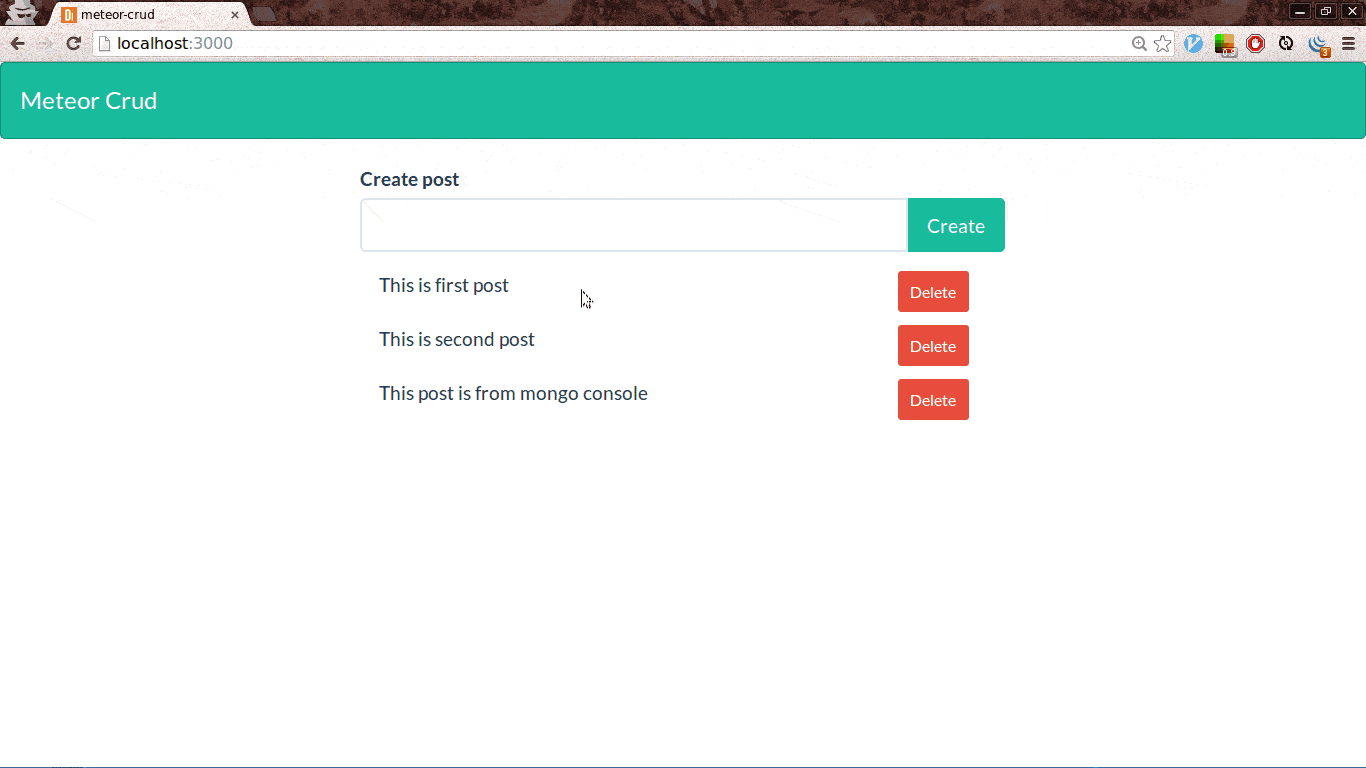Open the Chrome hamburger menu
The height and width of the screenshot is (768, 1366).
[1349, 43]
